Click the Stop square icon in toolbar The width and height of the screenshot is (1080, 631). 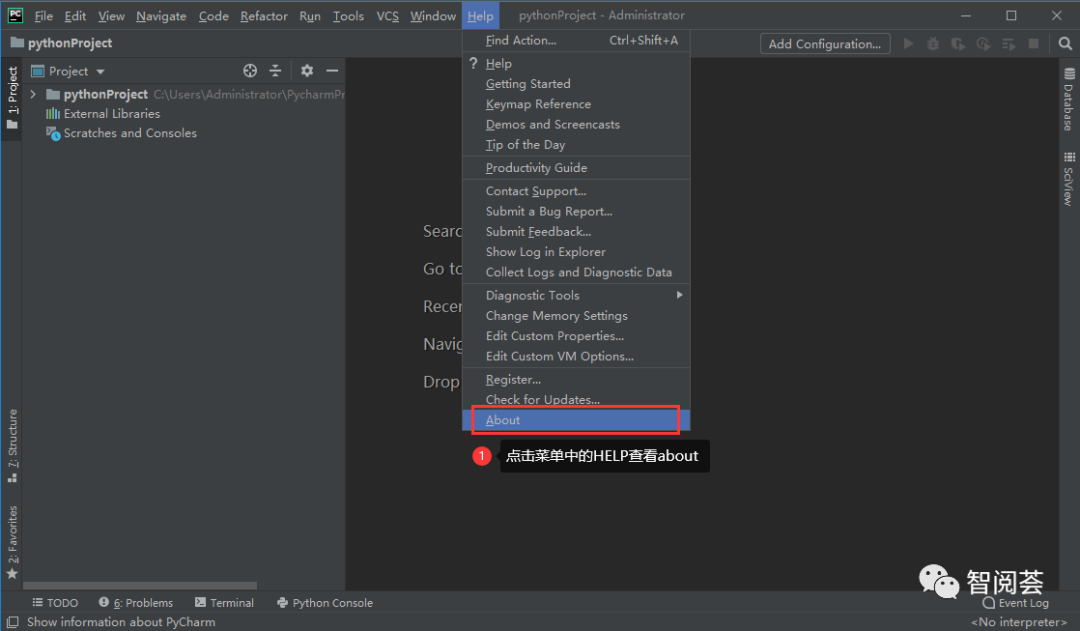[x=1033, y=43]
